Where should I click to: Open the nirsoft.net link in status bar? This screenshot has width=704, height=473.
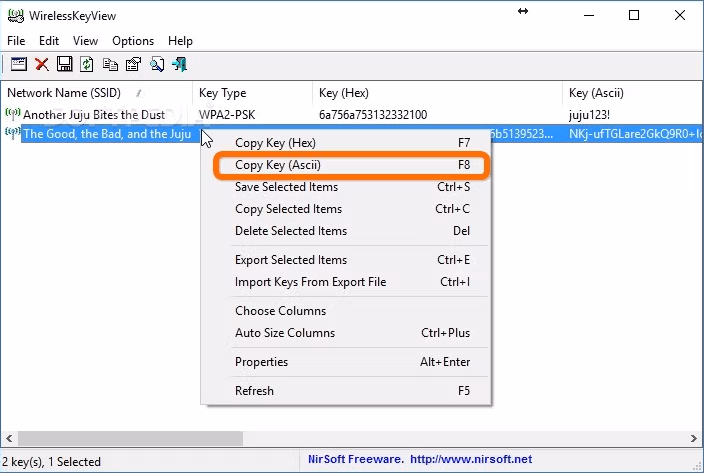point(471,460)
